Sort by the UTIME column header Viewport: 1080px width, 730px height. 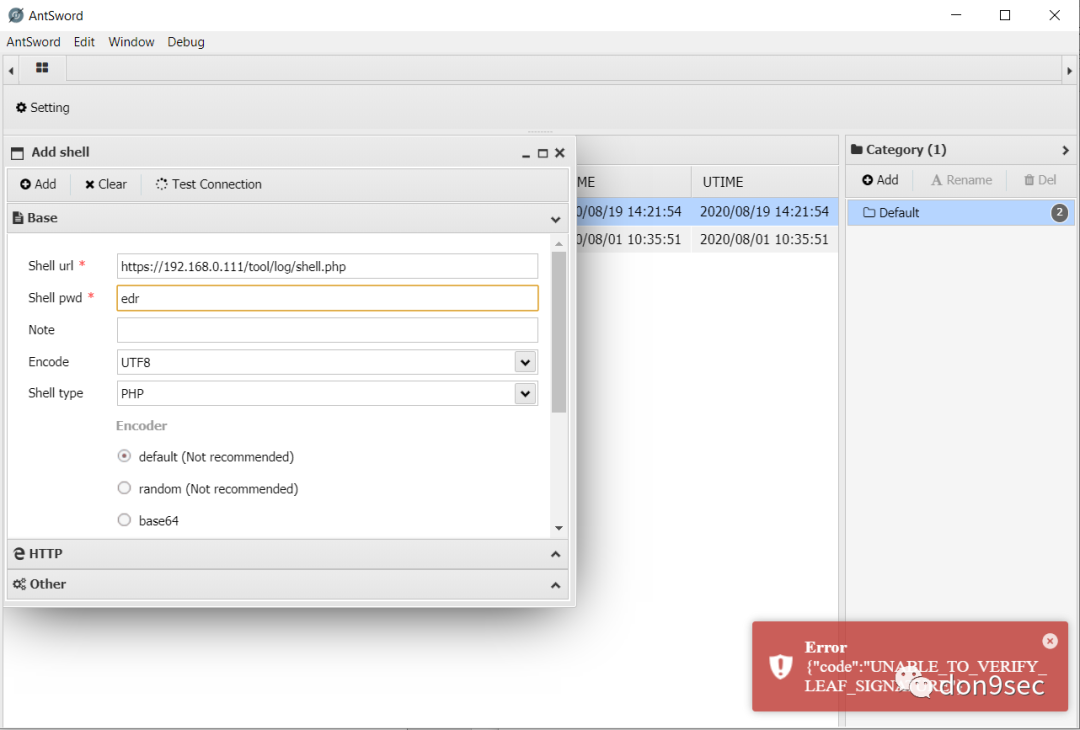(x=765, y=182)
